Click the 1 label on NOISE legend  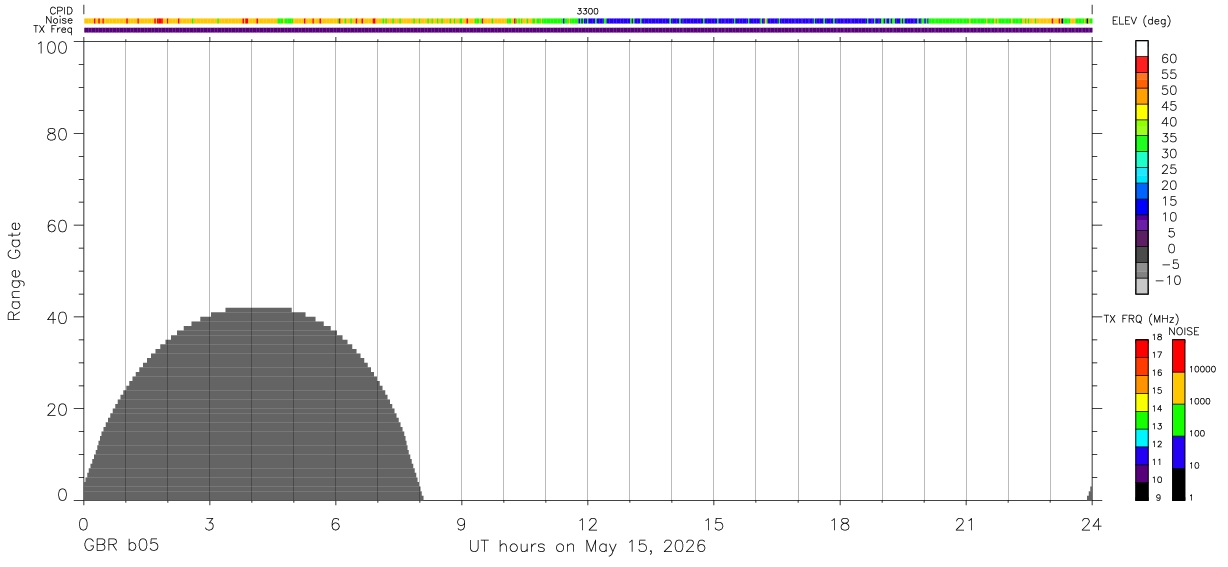pyautogui.click(x=1192, y=497)
